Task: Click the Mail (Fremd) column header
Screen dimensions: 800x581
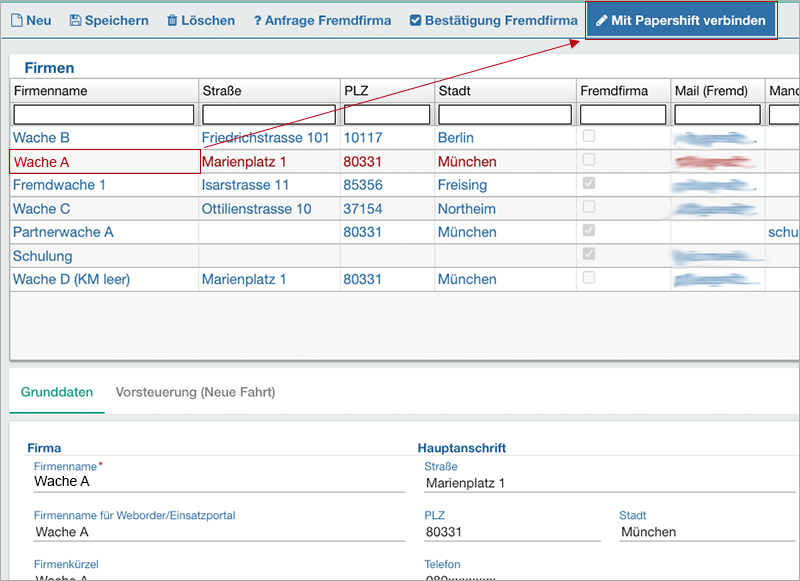Action: [717, 91]
